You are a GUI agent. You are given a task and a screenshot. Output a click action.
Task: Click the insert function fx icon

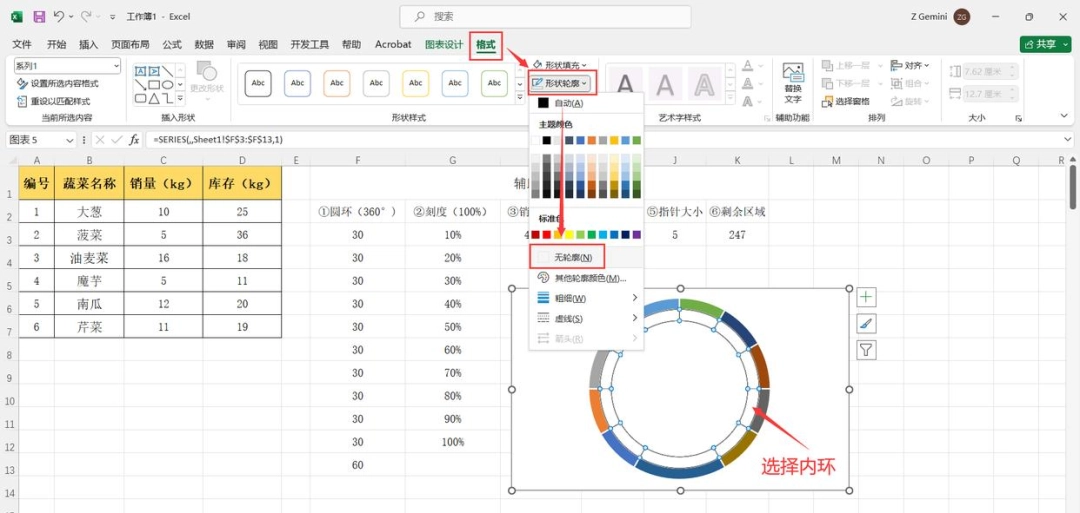click(x=134, y=140)
